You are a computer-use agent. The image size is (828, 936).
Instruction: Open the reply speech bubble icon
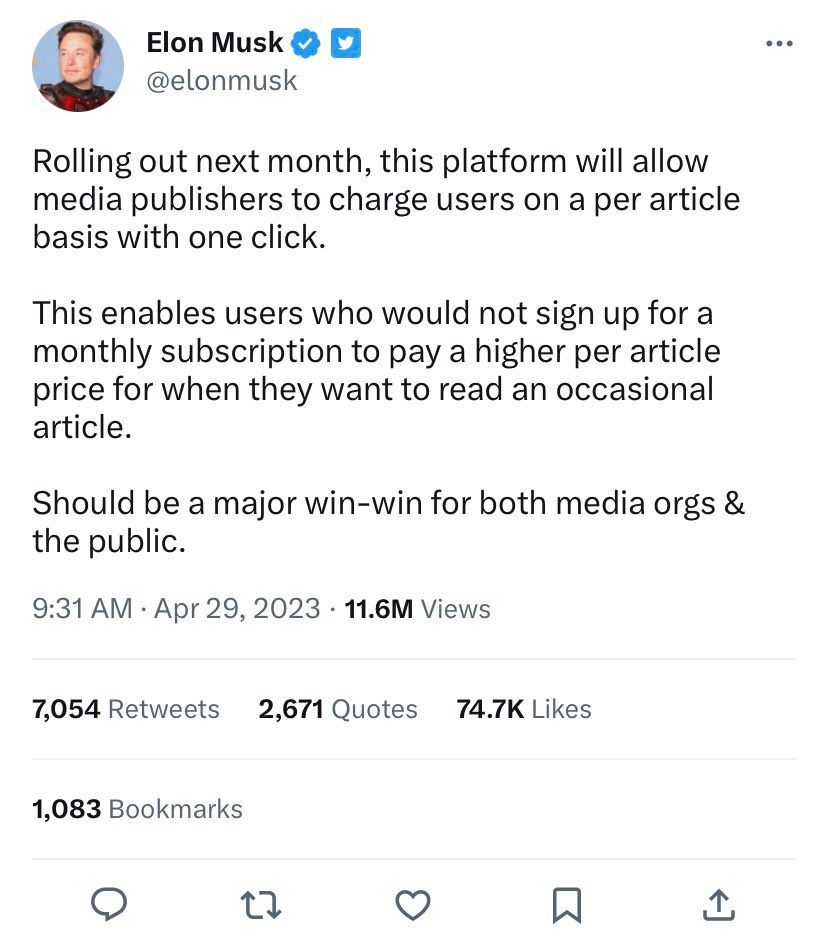[108, 904]
